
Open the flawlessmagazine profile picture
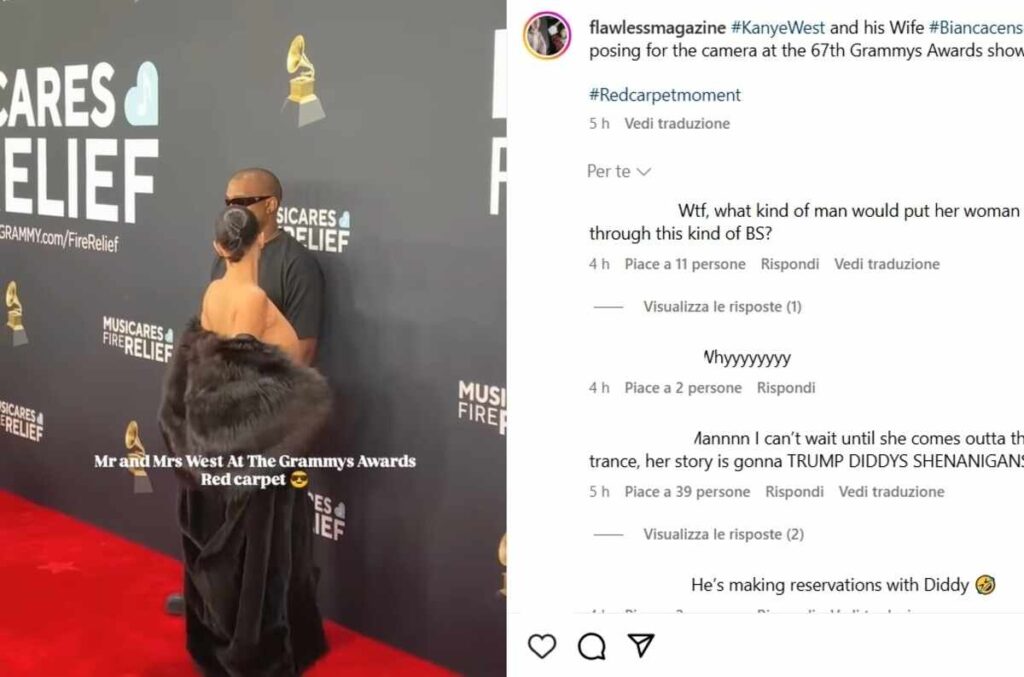click(x=547, y=36)
